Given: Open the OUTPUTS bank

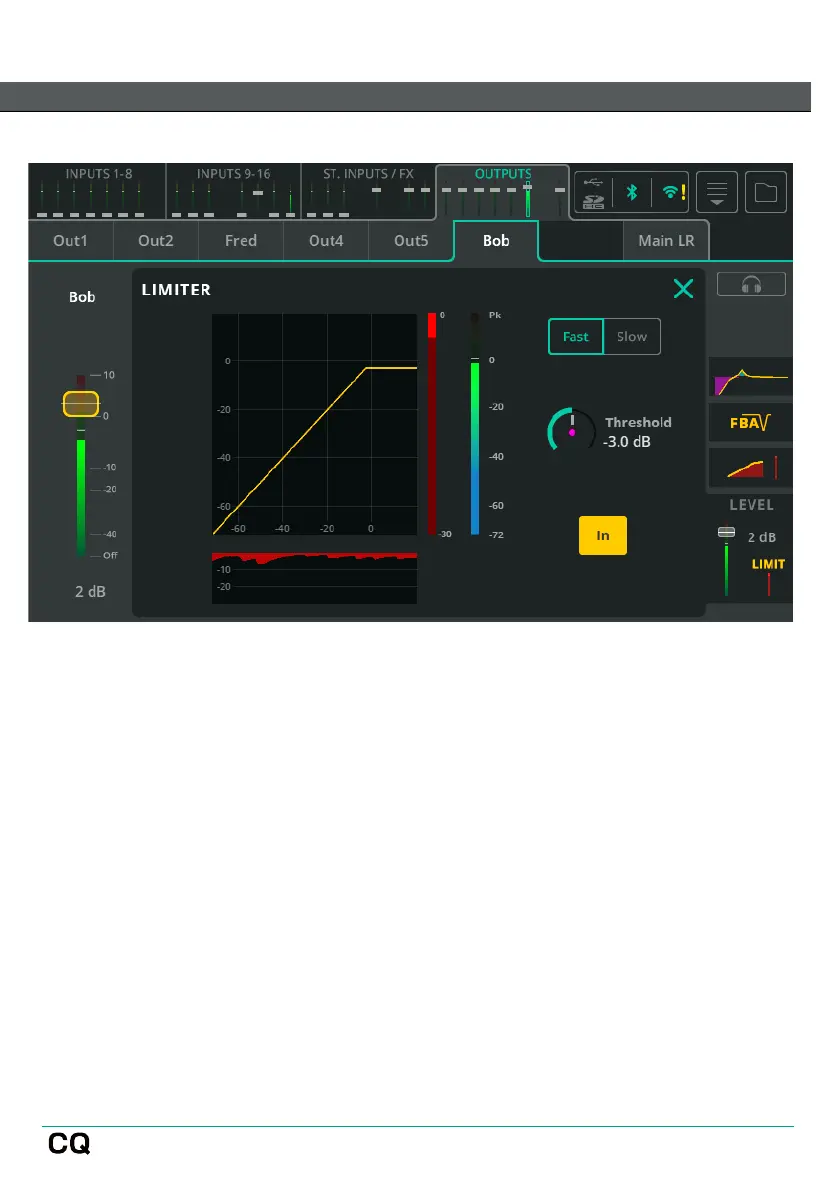Looking at the screenshot, I should (x=503, y=191).
